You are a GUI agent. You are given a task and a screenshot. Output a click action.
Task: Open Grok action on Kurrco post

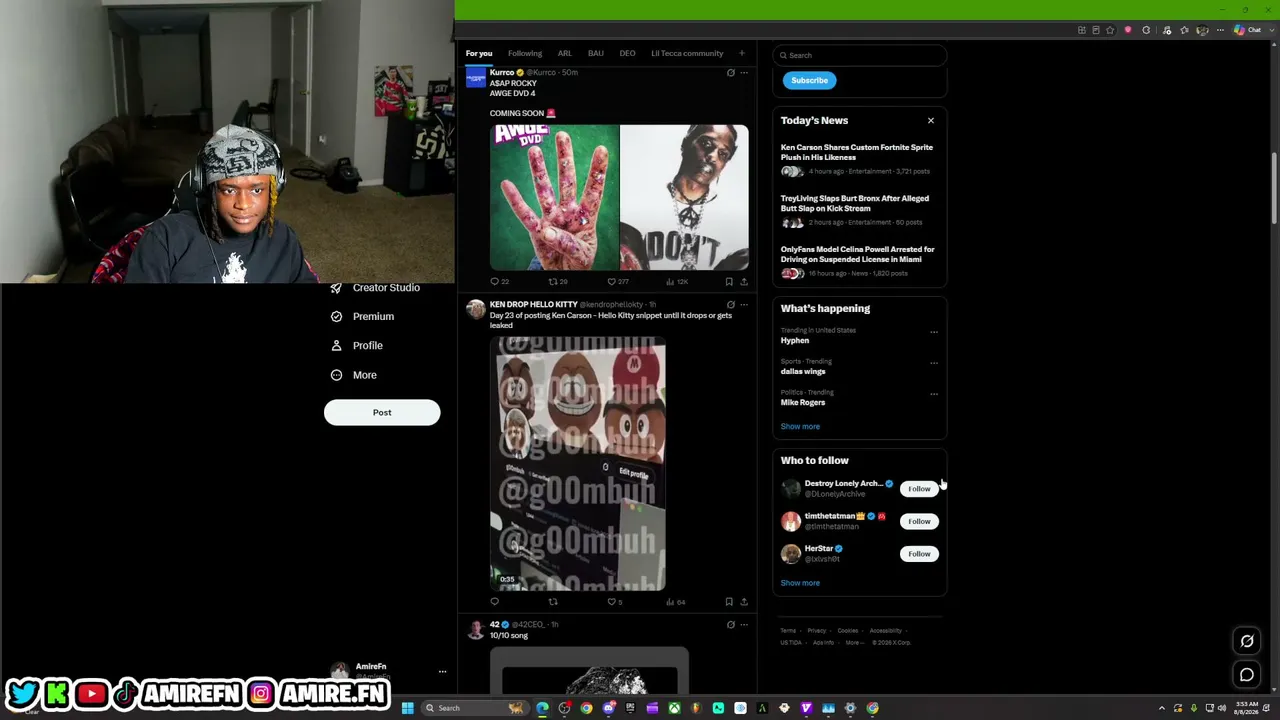tap(730, 73)
